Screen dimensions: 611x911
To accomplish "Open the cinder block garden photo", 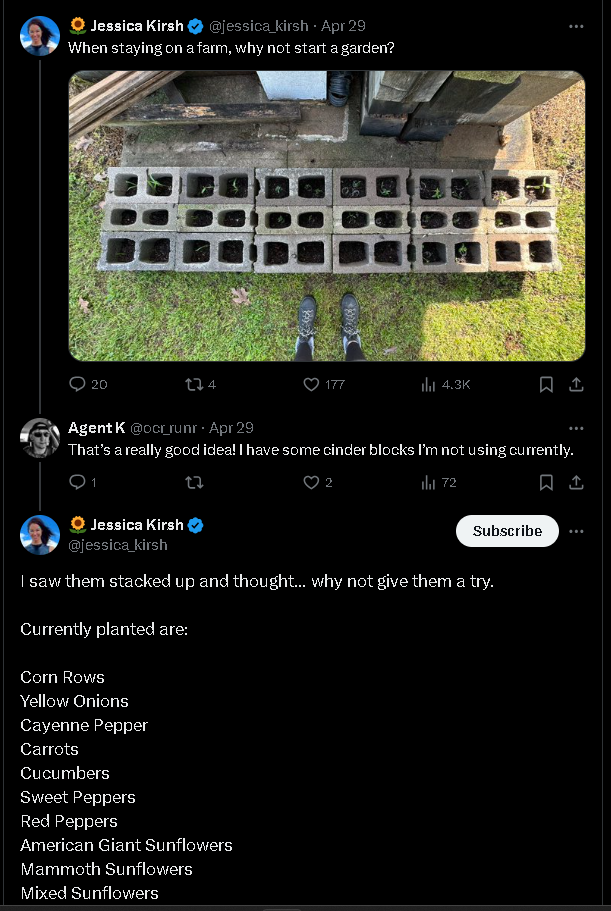I will pyautogui.click(x=326, y=216).
